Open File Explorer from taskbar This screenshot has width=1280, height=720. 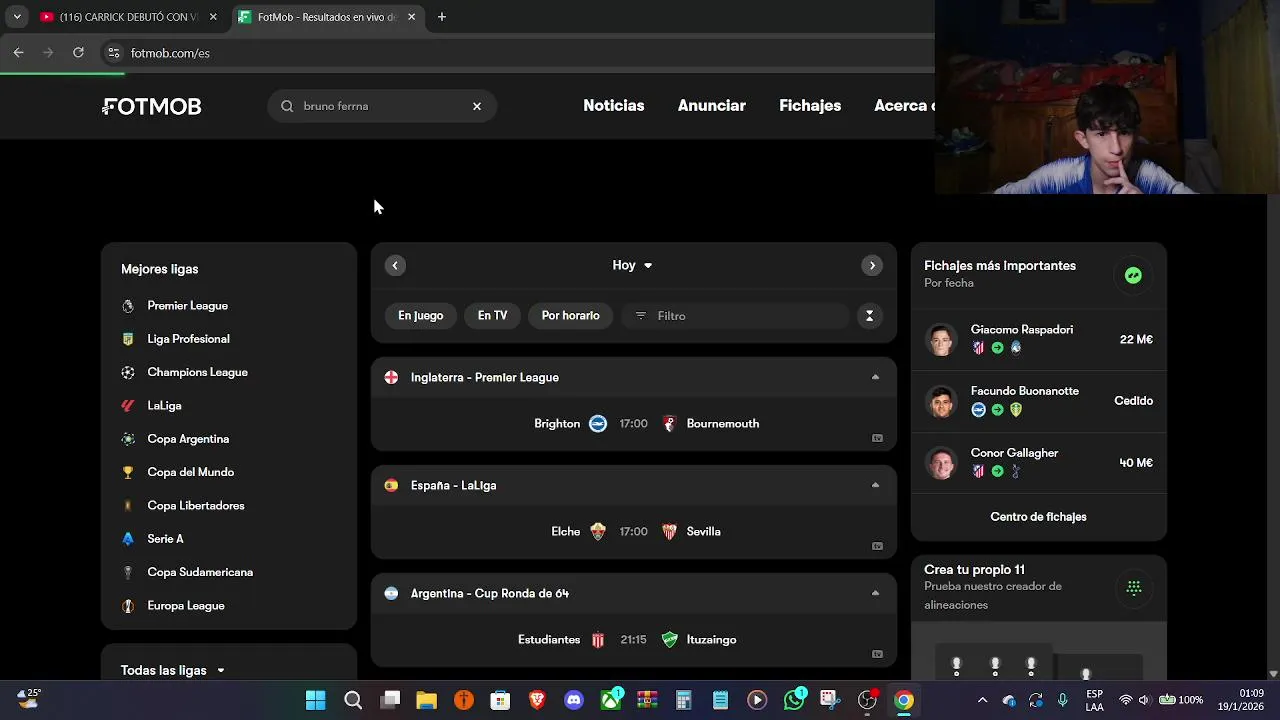coord(427,700)
